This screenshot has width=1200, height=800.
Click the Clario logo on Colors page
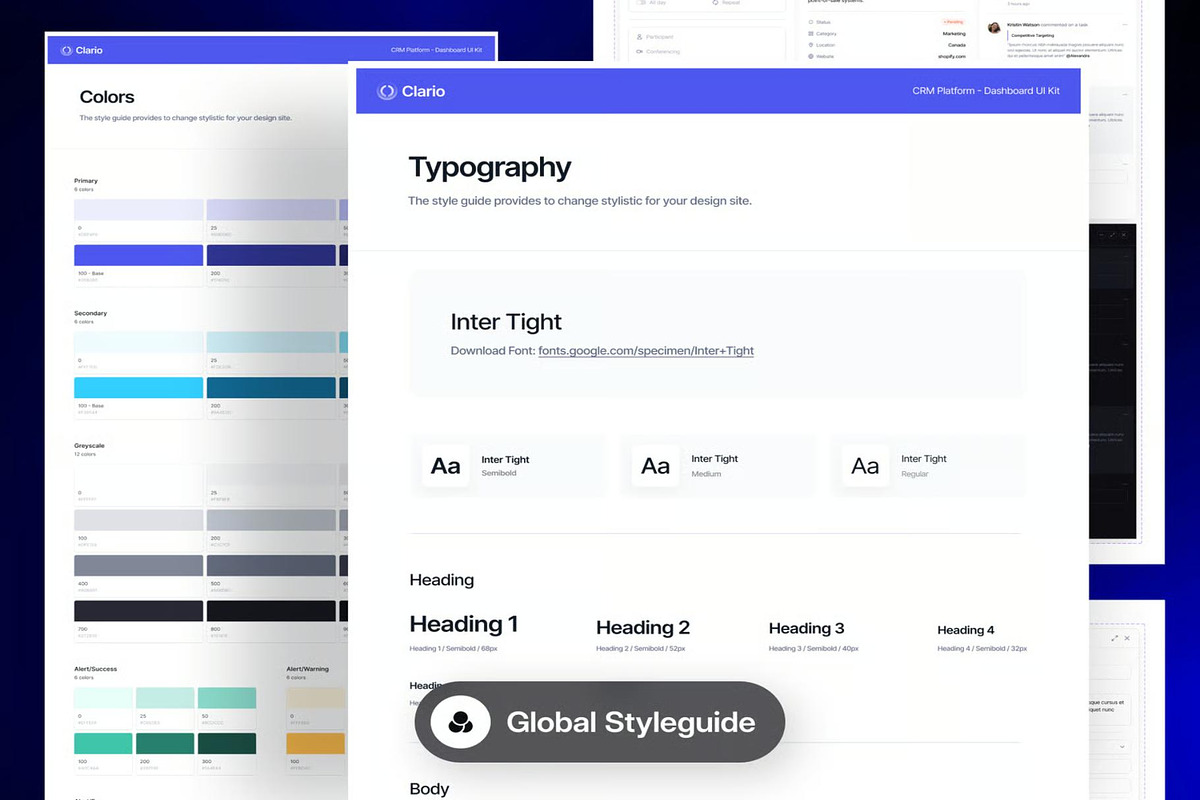point(82,50)
